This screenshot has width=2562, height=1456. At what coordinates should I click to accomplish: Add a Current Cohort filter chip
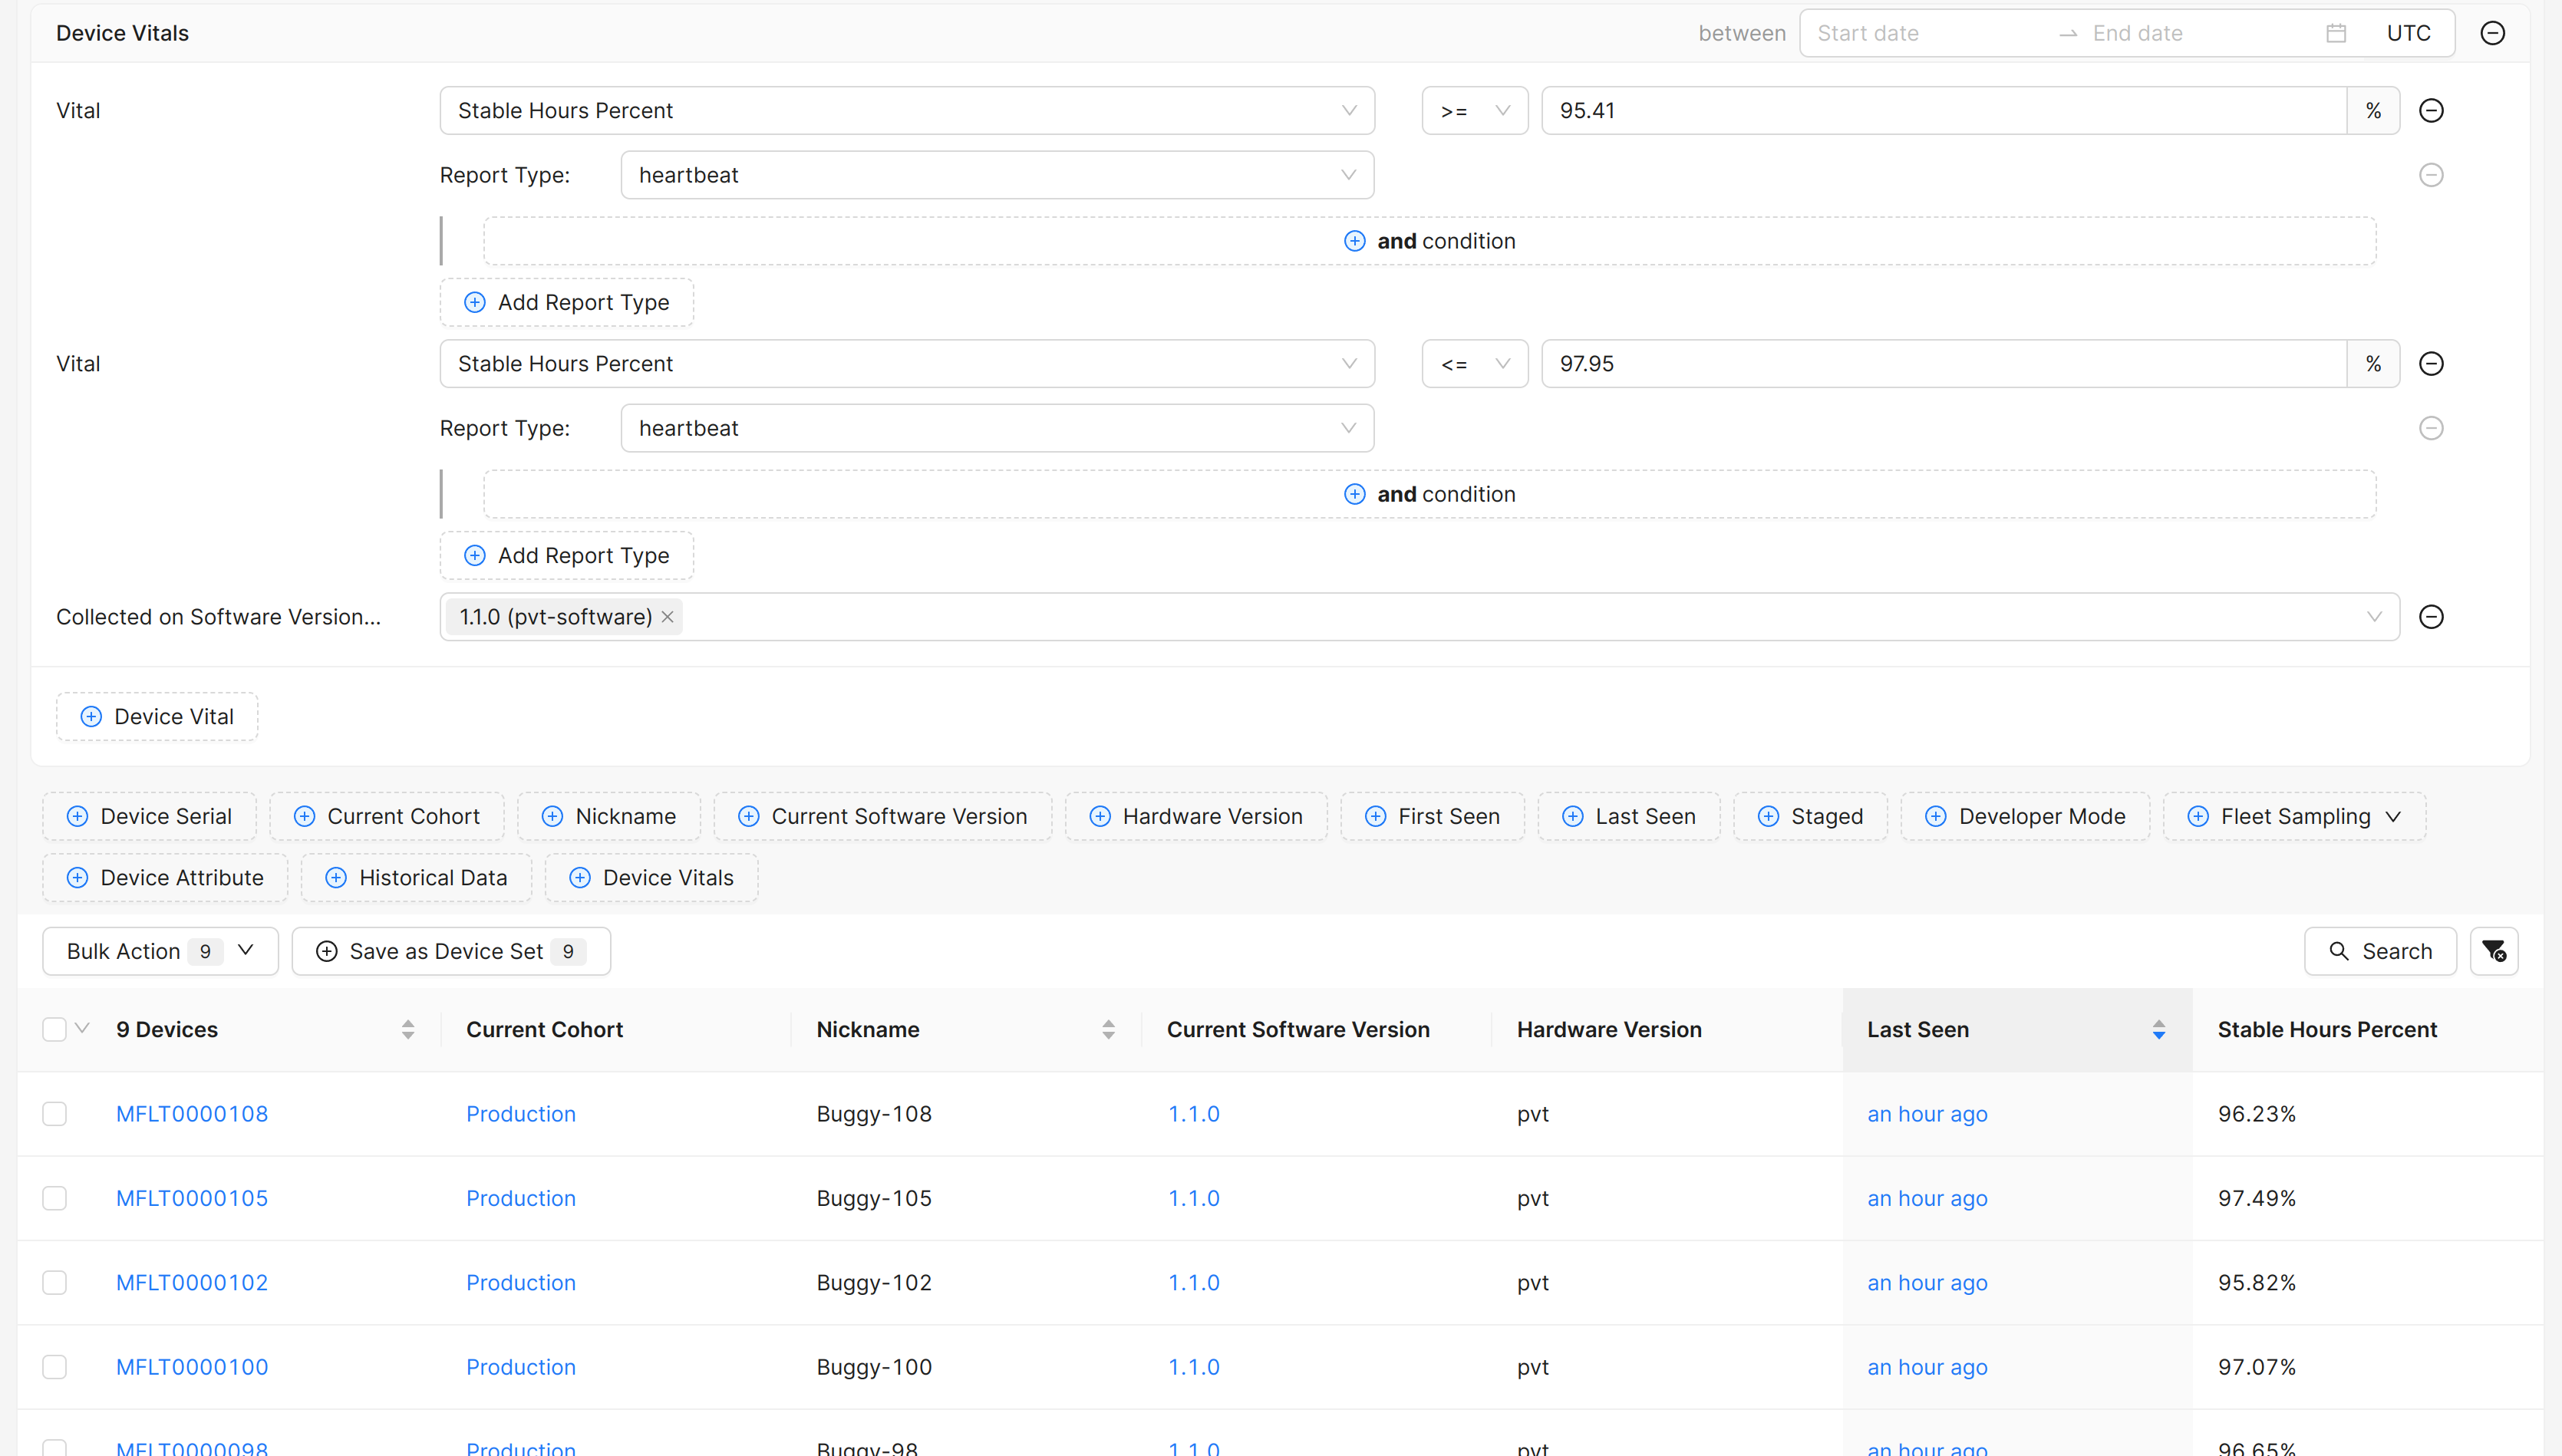click(387, 816)
